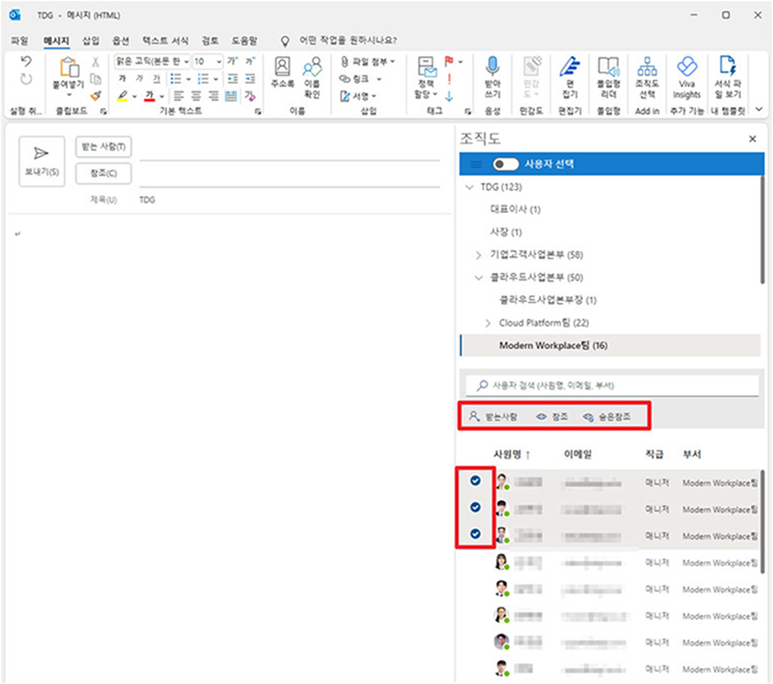773x684 pixels.
Task: Click the Send (보내기) button
Action: click(42, 161)
